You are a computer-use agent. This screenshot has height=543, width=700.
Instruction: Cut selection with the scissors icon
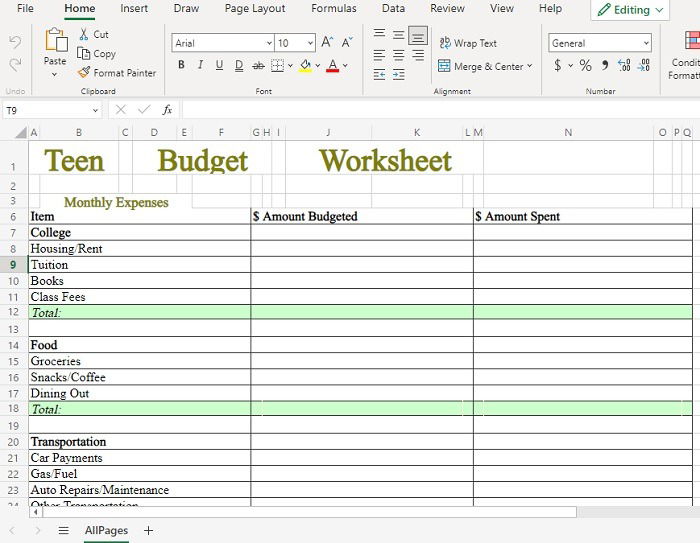tap(83, 34)
